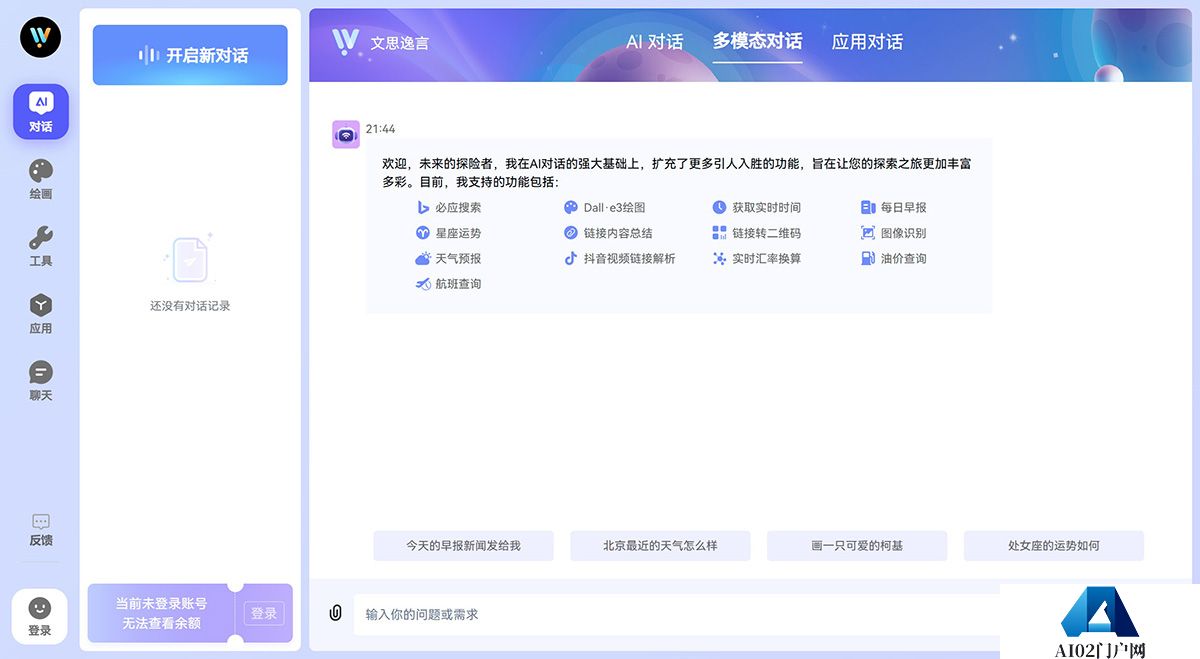
Task: Click the bot avatar next to 21:44
Action: coord(346,134)
